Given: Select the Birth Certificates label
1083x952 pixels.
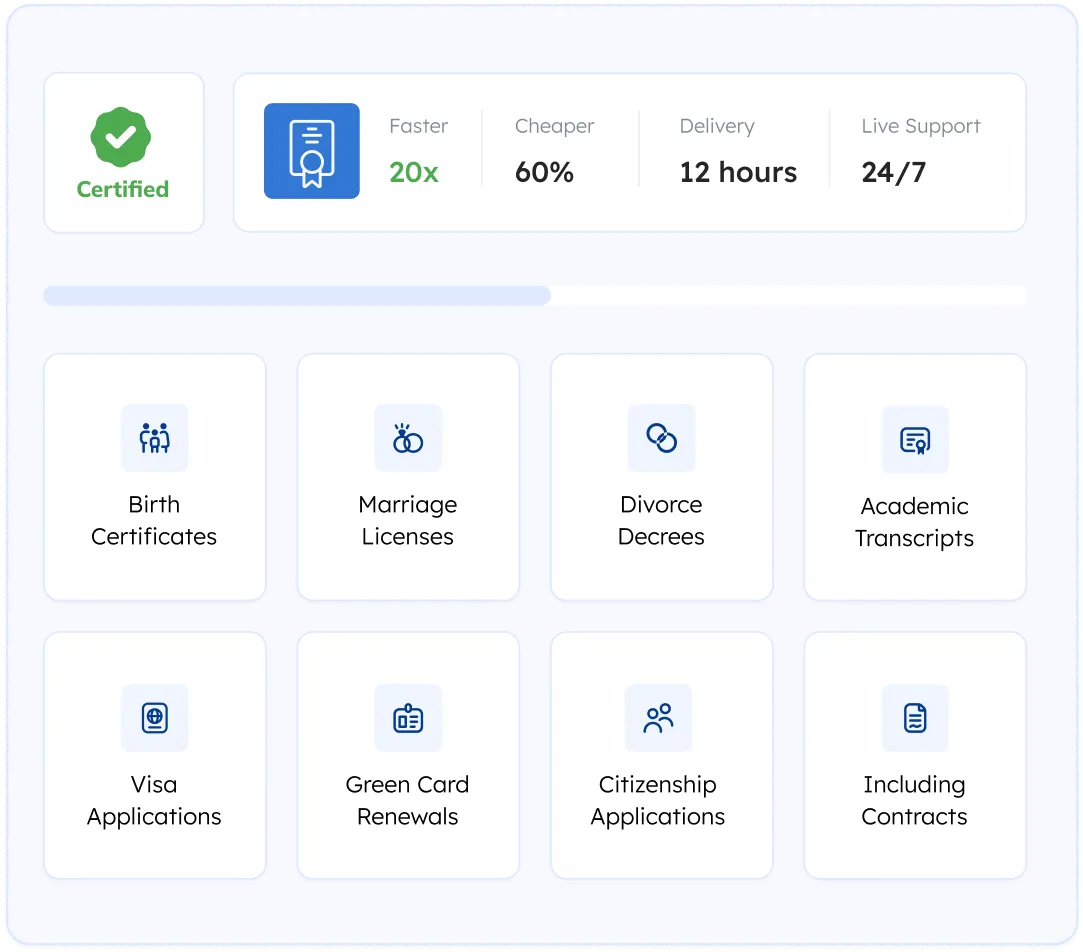Looking at the screenshot, I should pyautogui.click(x=154, y=520).
